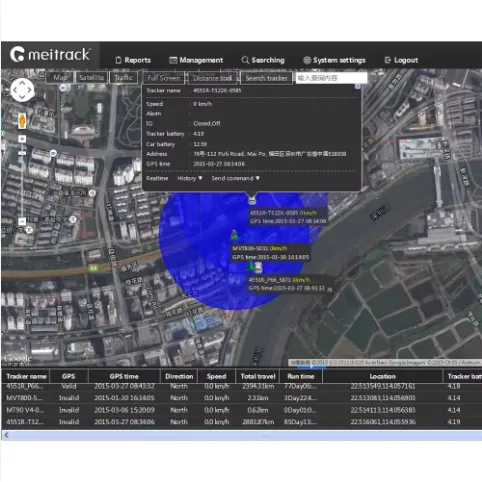Click the Full Screen button

(164, 78)
